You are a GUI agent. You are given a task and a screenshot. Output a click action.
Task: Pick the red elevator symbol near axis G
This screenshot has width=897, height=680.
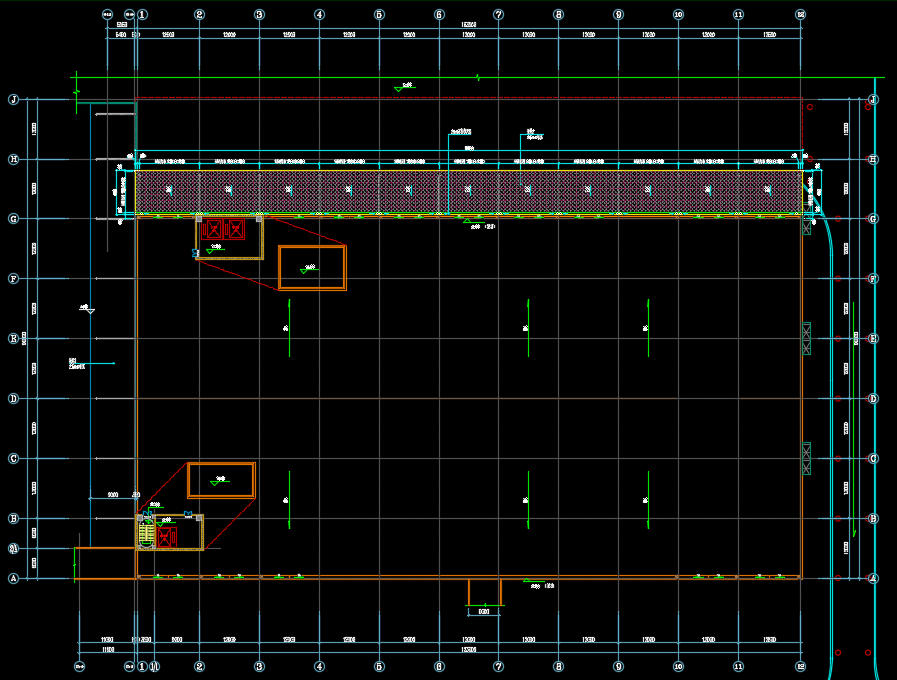point(225,229)
